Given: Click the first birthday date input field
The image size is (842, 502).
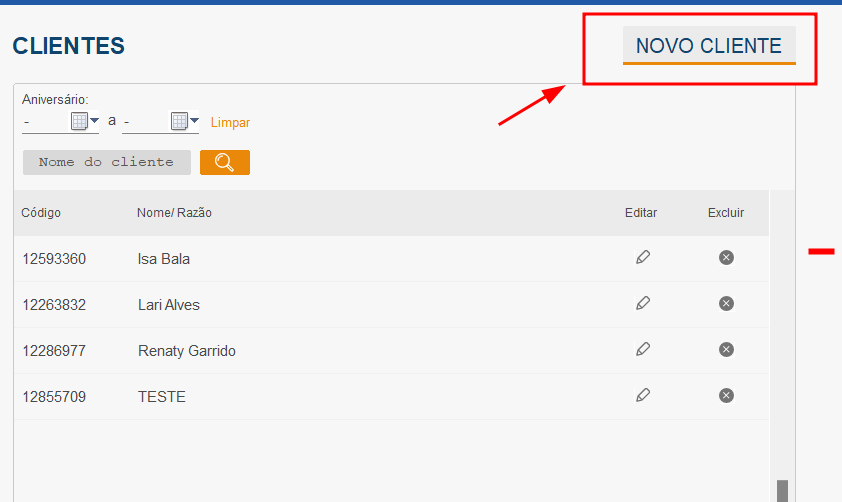Looking at the screenshot, I should 46,122.
